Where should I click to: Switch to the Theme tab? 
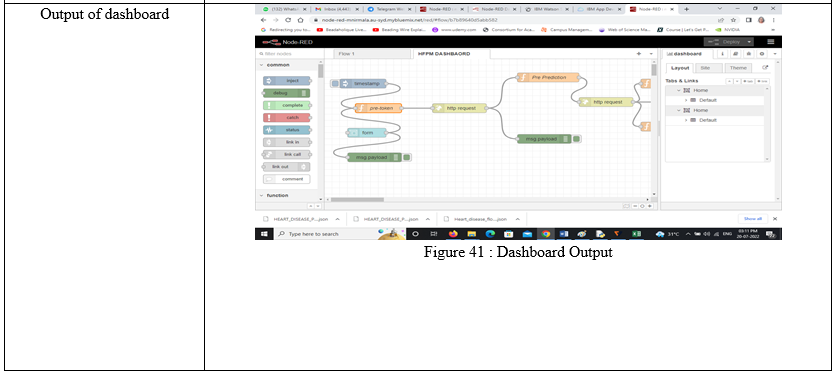pos(738,68)
